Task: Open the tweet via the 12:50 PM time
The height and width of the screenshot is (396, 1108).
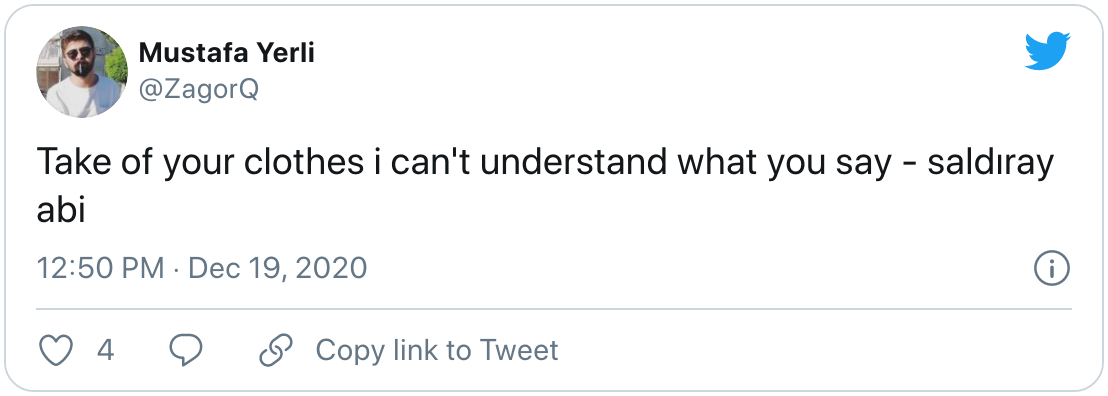Action: coord(100,269)
